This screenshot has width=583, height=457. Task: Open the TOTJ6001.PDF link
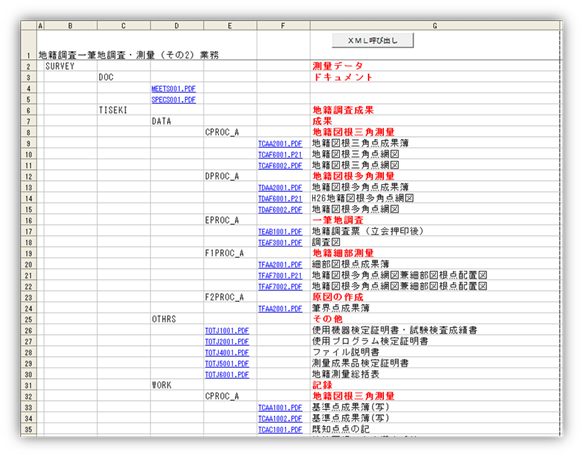coord(227,375)
